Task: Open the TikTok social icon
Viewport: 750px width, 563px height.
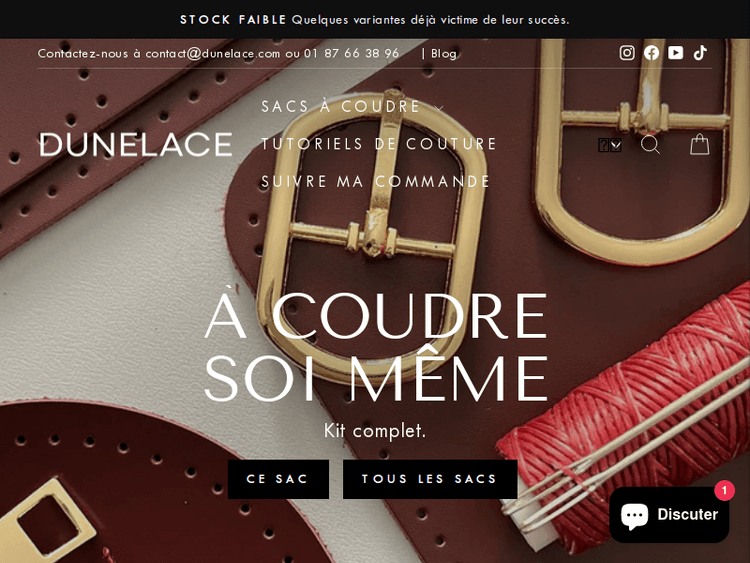Action: point(700,53)
